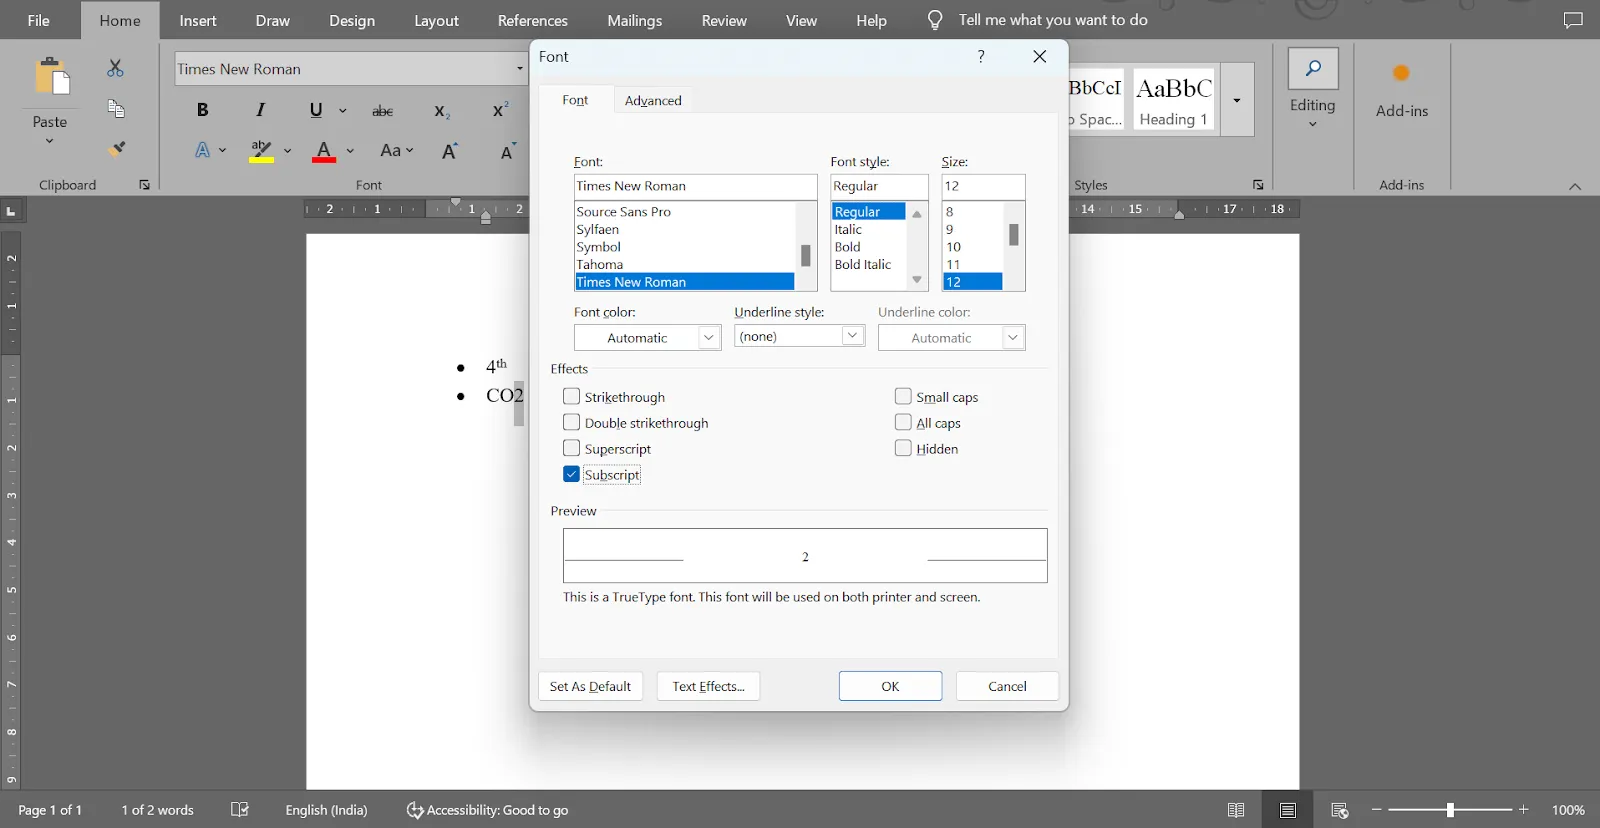Switch to the Advanced tab in Font dialog
Screen dimensions: 1600x828
pos(653,100)
